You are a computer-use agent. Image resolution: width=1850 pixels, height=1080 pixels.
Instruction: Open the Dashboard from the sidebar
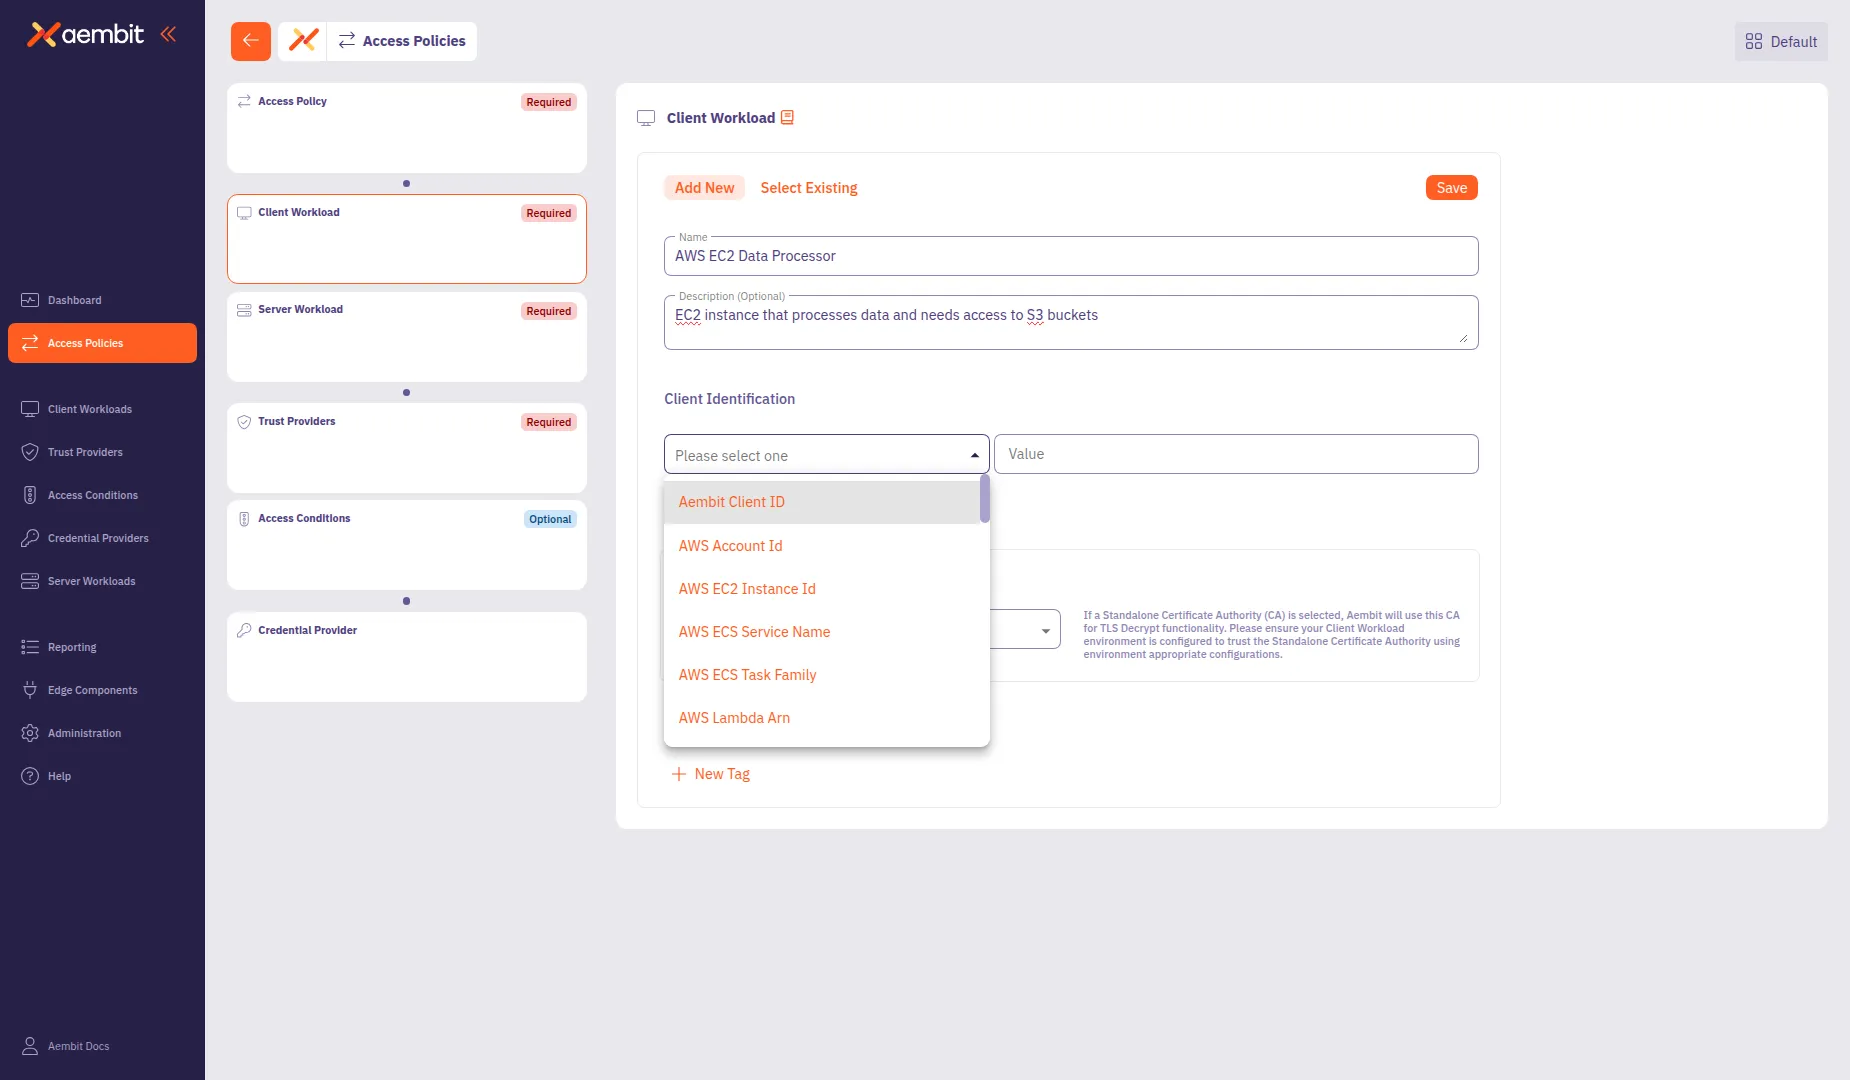(x=75, y=300)
